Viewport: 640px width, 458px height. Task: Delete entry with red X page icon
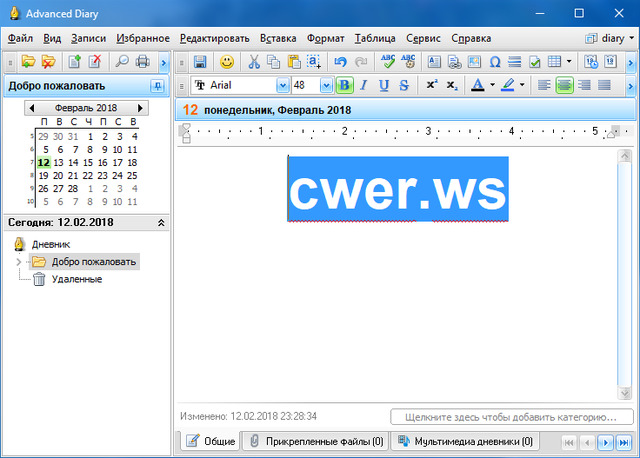click(95, 62)
